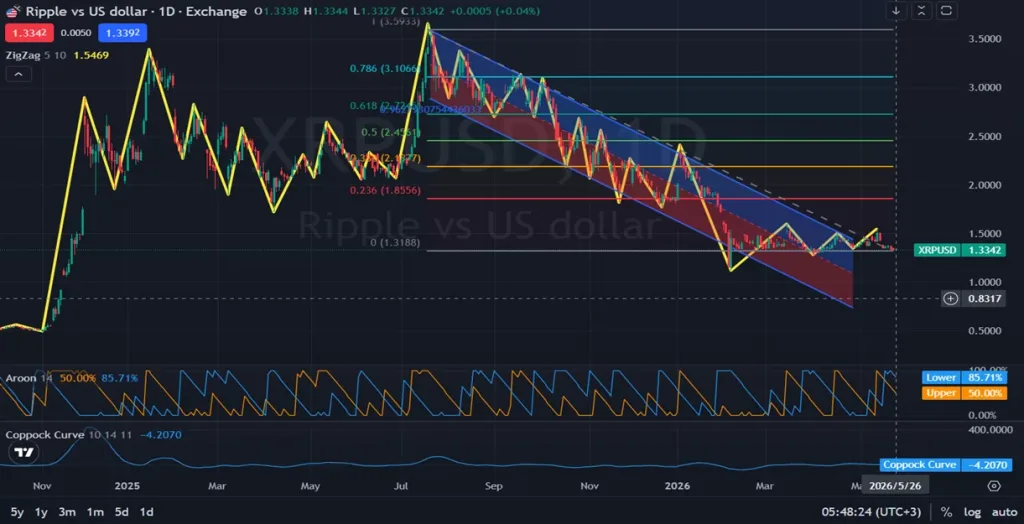The width and height of the screenshot is (1024, 524).
Task: Click the 2026/5/26 date label on the time axis
Action: (895, 486)
